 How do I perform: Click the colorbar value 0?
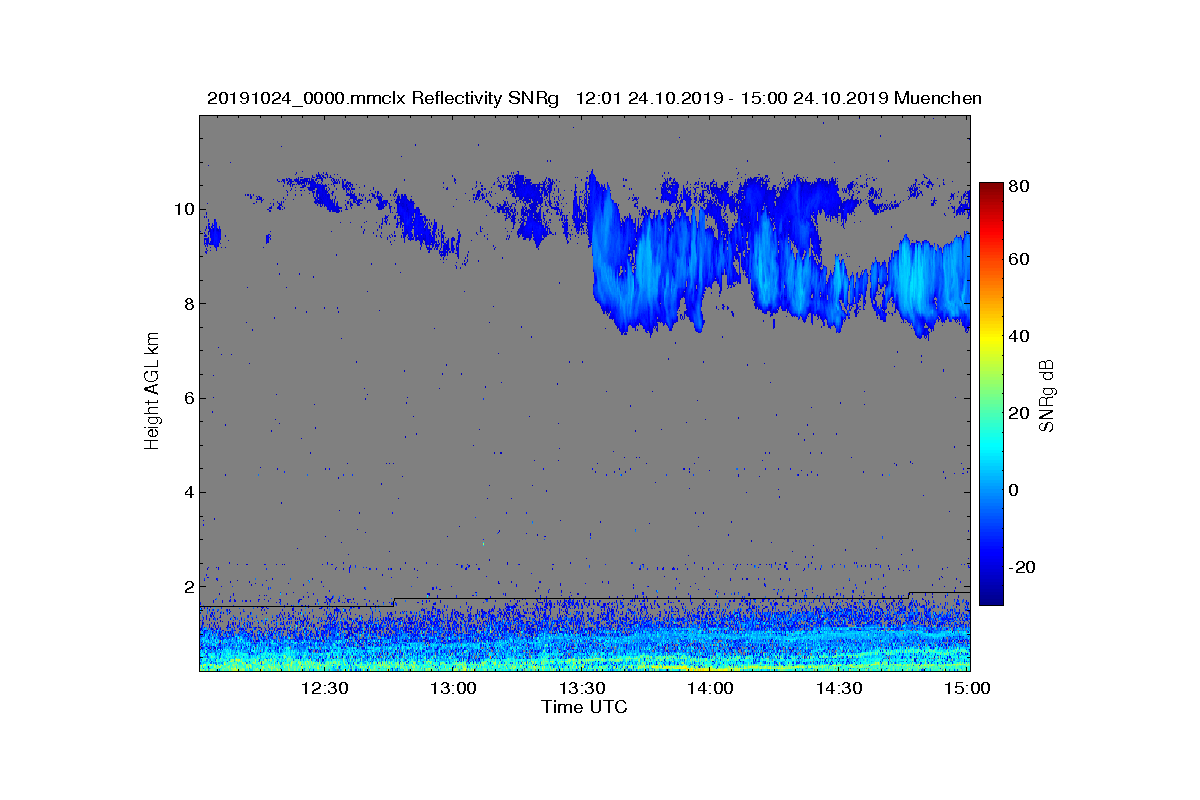(x=1014, y=490)
